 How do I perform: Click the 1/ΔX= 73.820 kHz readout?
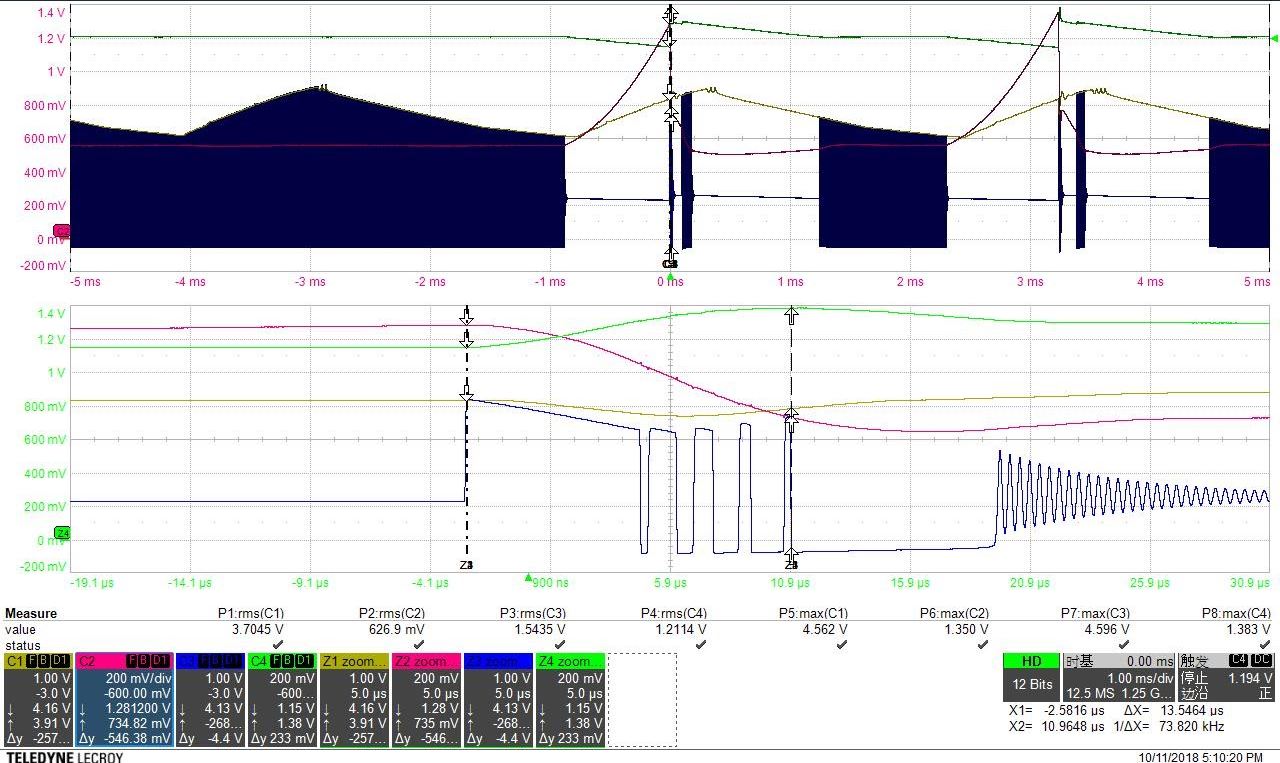click(x=1167, y=726)
